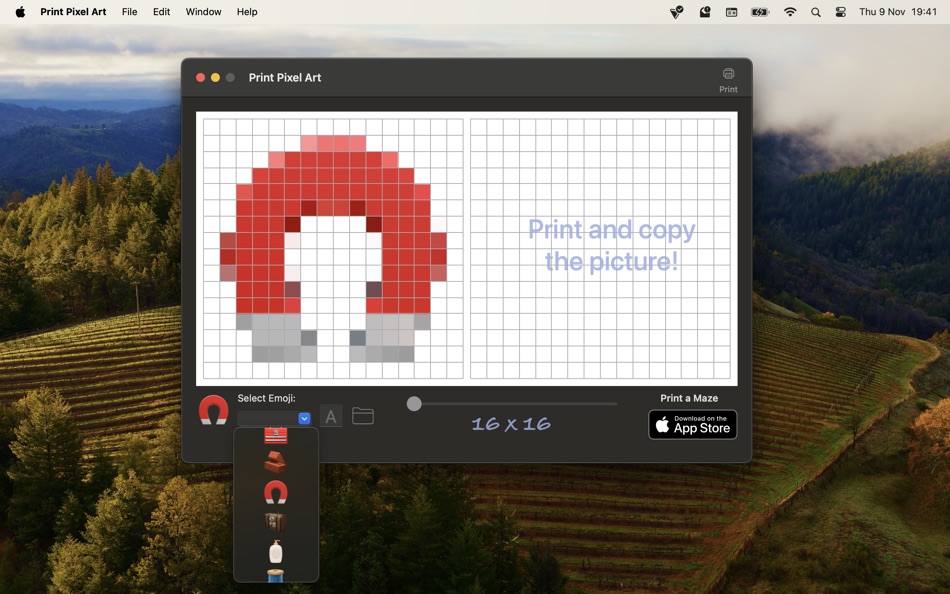Open the File menu
This screenshot has height=594, width=950.
pos(129,12)
